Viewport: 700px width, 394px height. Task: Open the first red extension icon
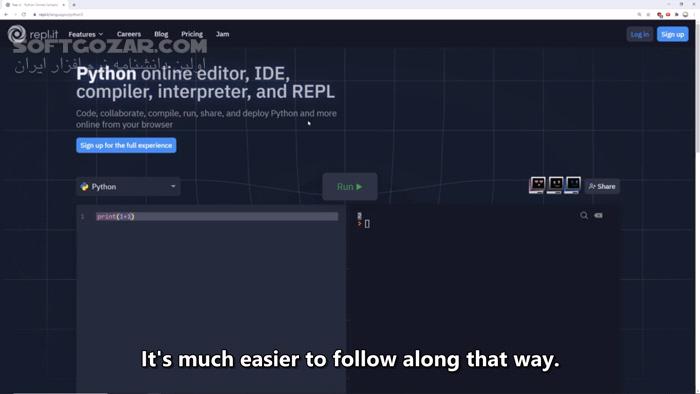click(x=660, y=14)
